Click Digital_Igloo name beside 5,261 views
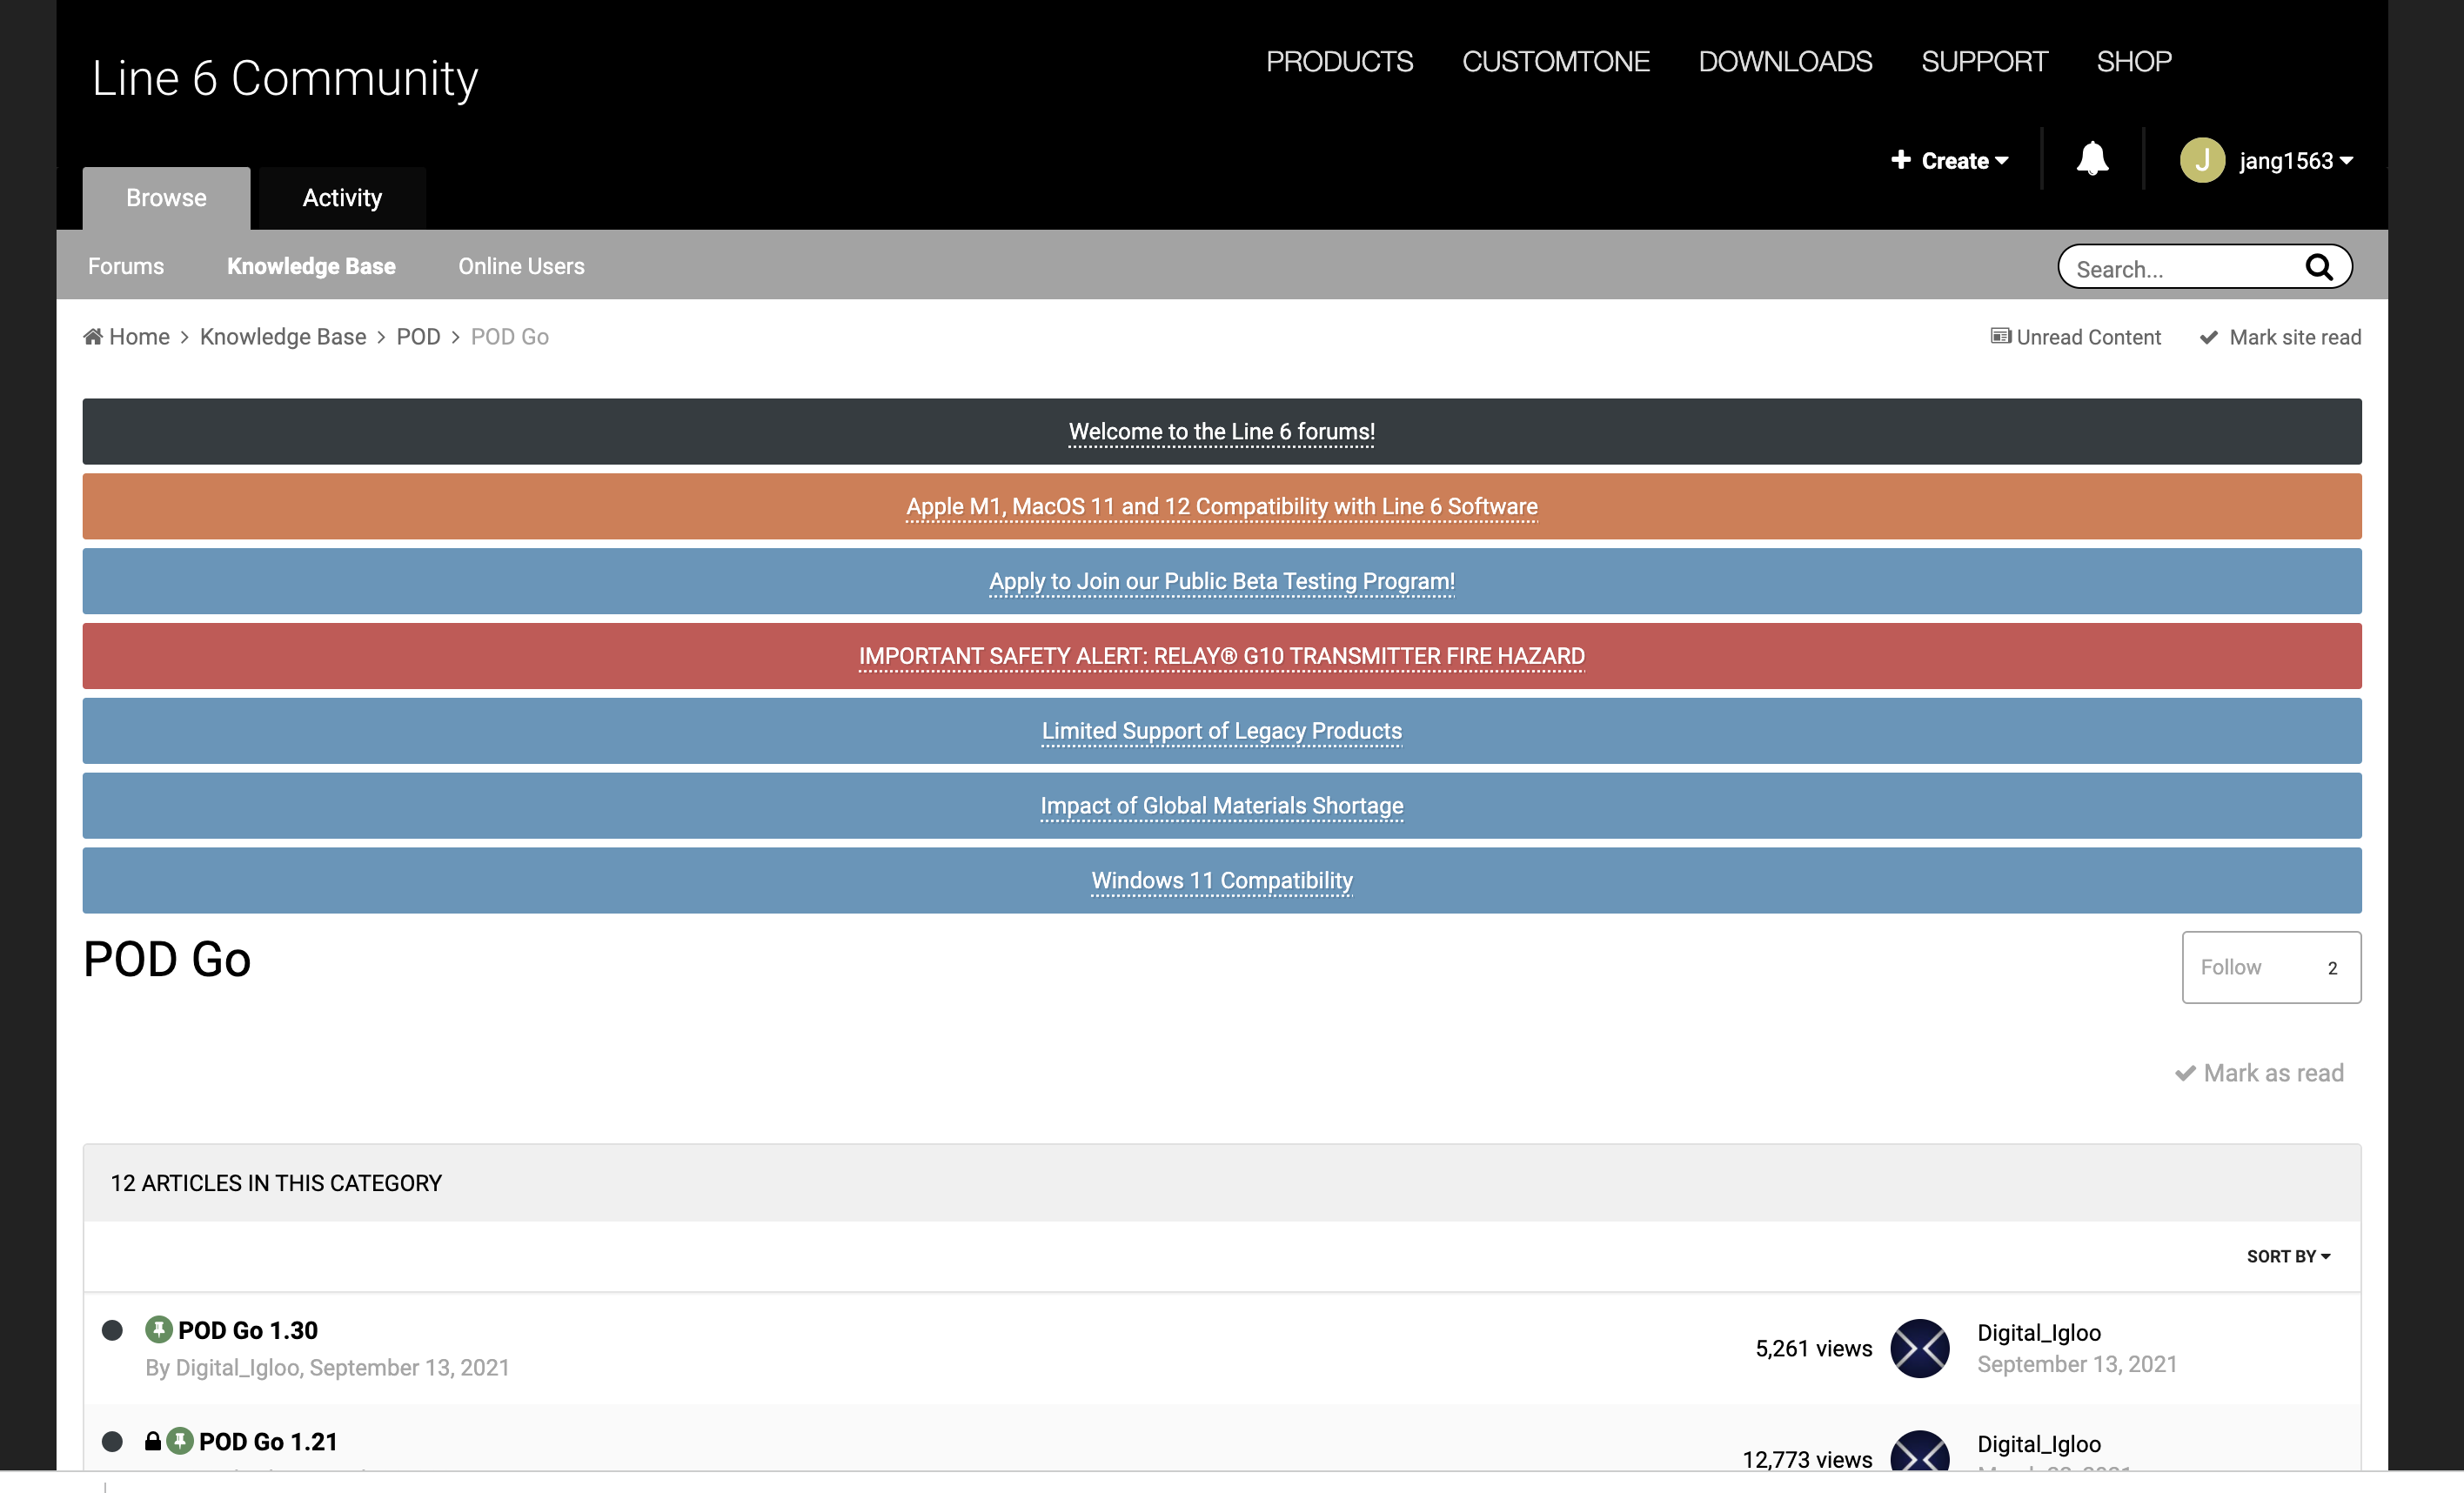 (x=2039, y=1332)
